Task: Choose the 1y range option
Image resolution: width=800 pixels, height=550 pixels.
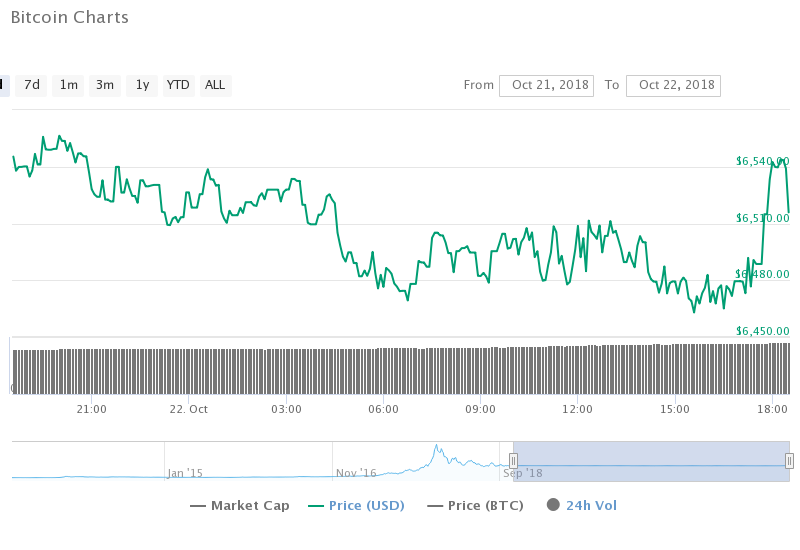Action: point(142,85)
